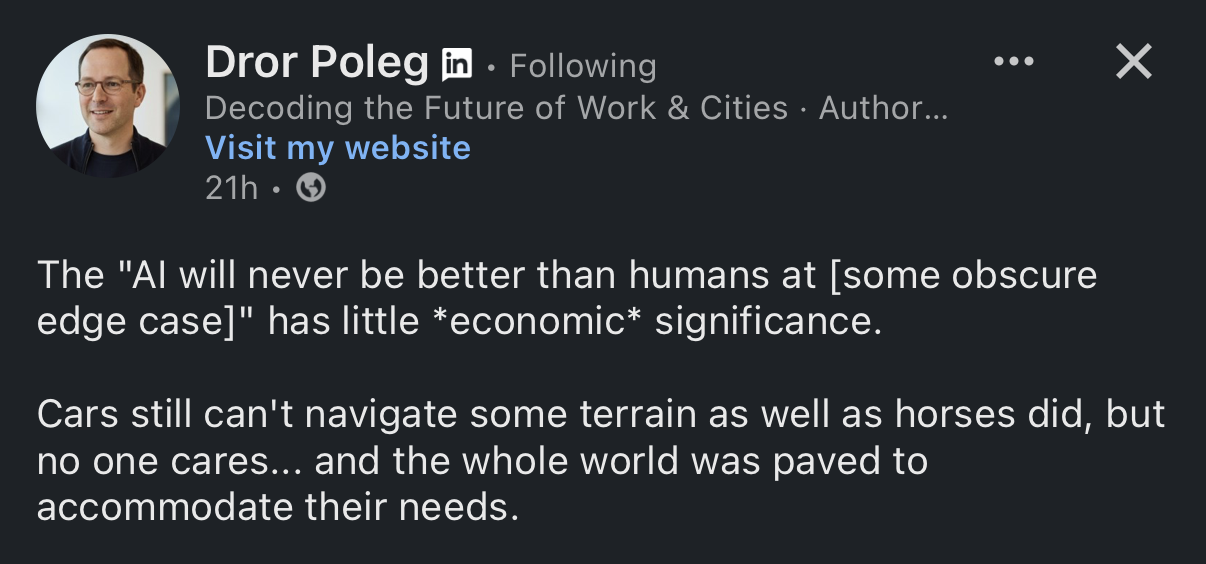Click the "[some obscure" bracketed text
Screen dimensions: 1206x564
click(963, 275)
